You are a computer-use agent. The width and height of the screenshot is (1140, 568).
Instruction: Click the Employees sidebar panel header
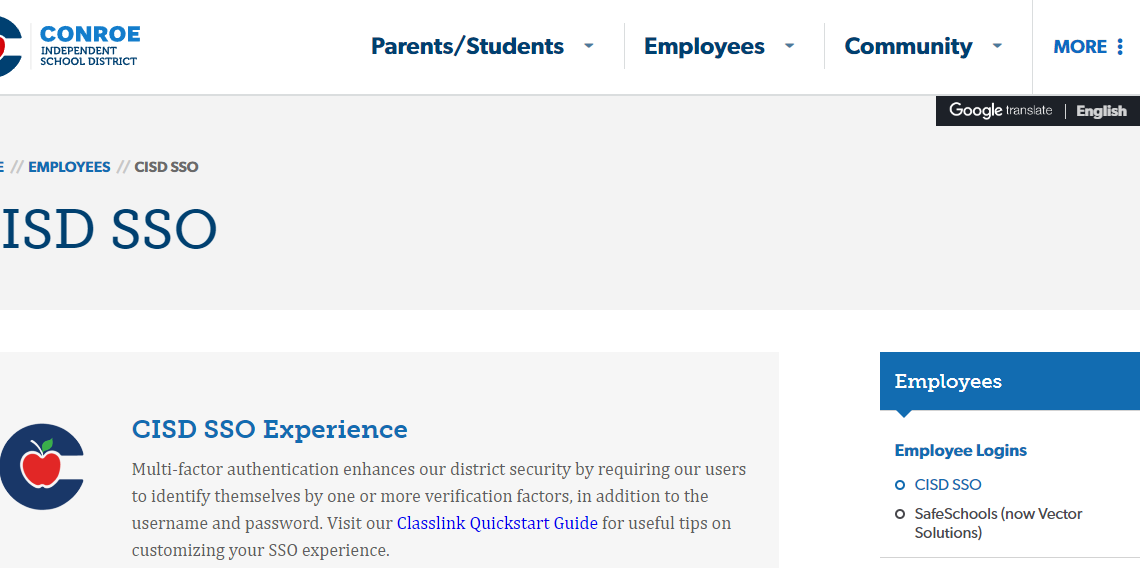tap(1010, 381)
